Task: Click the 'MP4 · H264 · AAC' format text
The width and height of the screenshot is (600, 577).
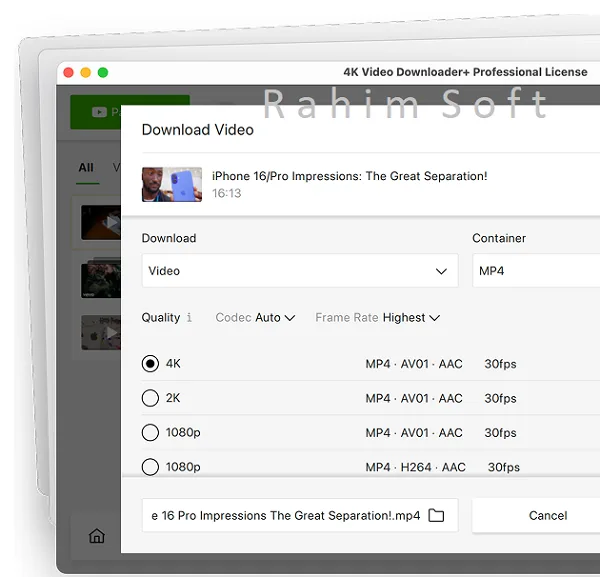Action: (416, 467)
